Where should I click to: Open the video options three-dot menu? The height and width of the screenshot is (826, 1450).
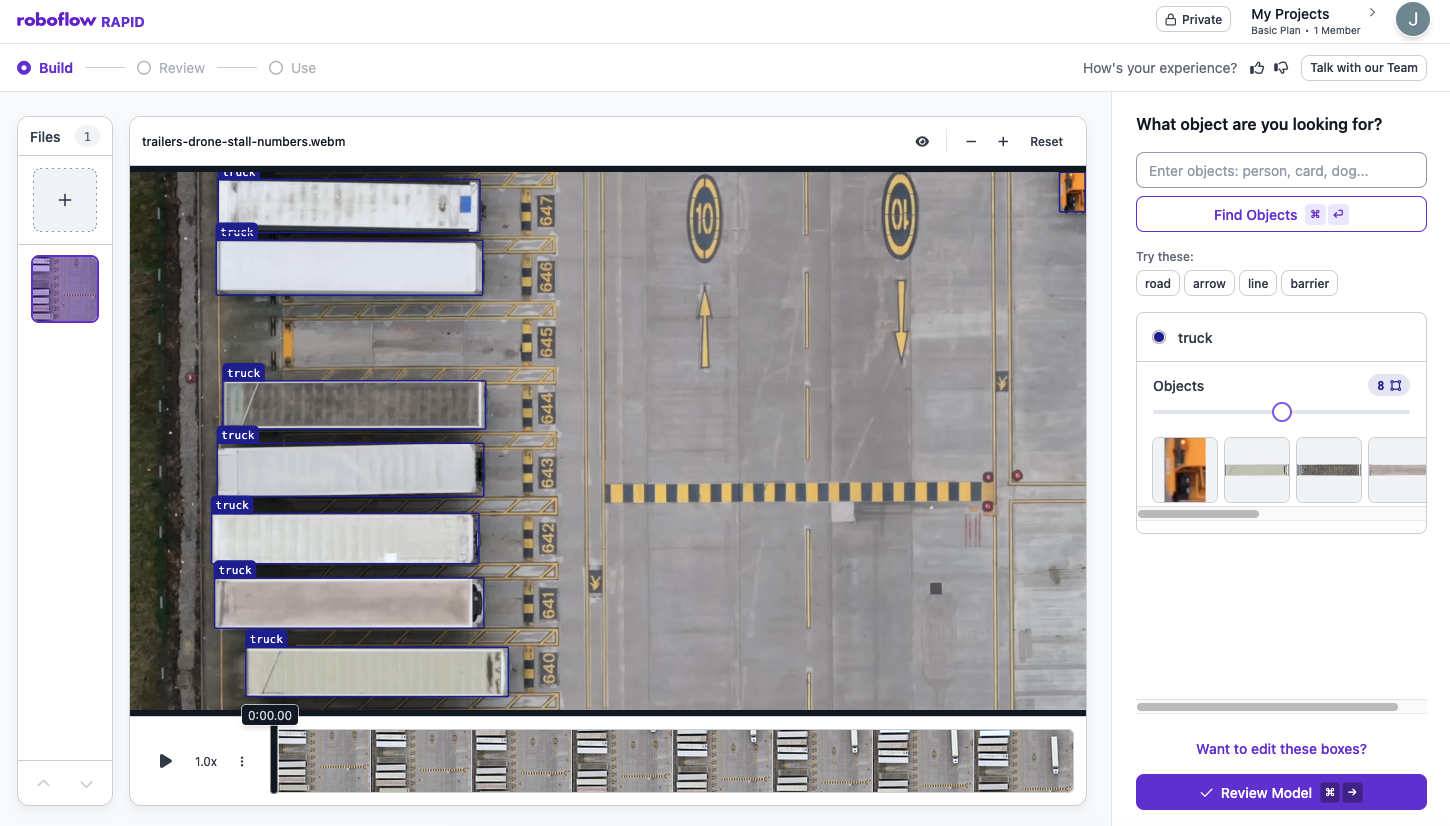pos(242,761)
